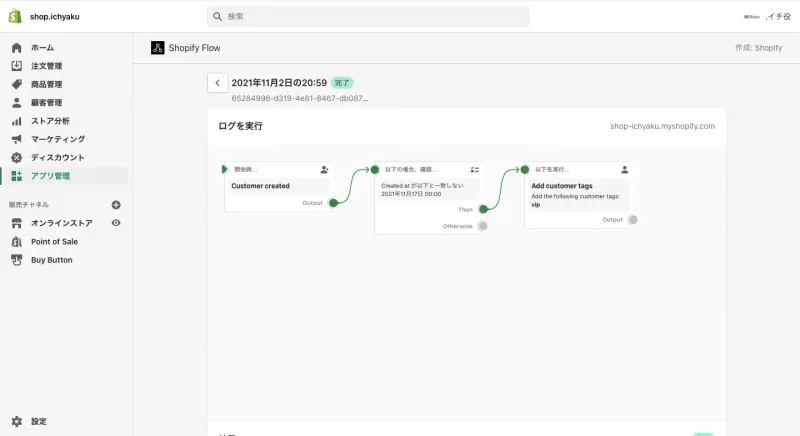
Task: Add a sales channel with plus icon
Action: [x=116, y=204]
